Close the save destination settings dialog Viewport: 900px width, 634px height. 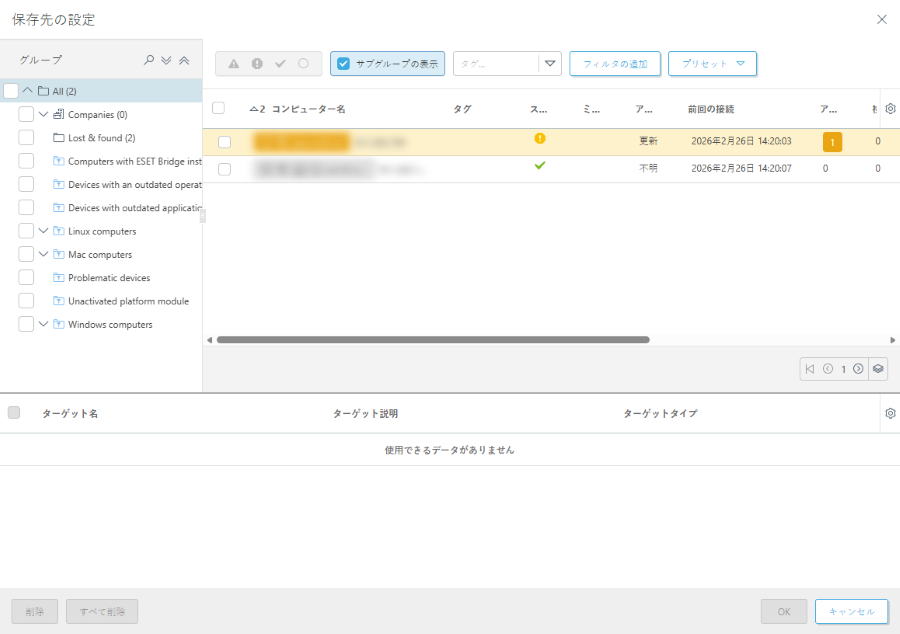pyautogui.click(x=882, y=20)
